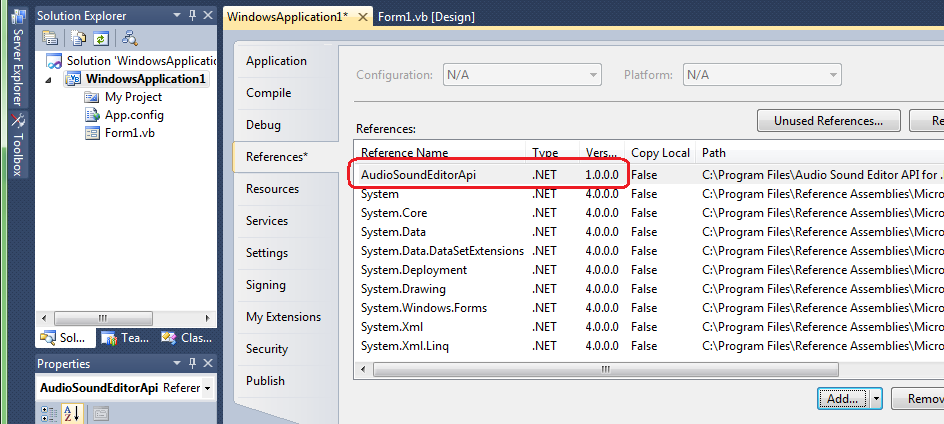
Task: Open the Compile settings tab
Action: 268,93
